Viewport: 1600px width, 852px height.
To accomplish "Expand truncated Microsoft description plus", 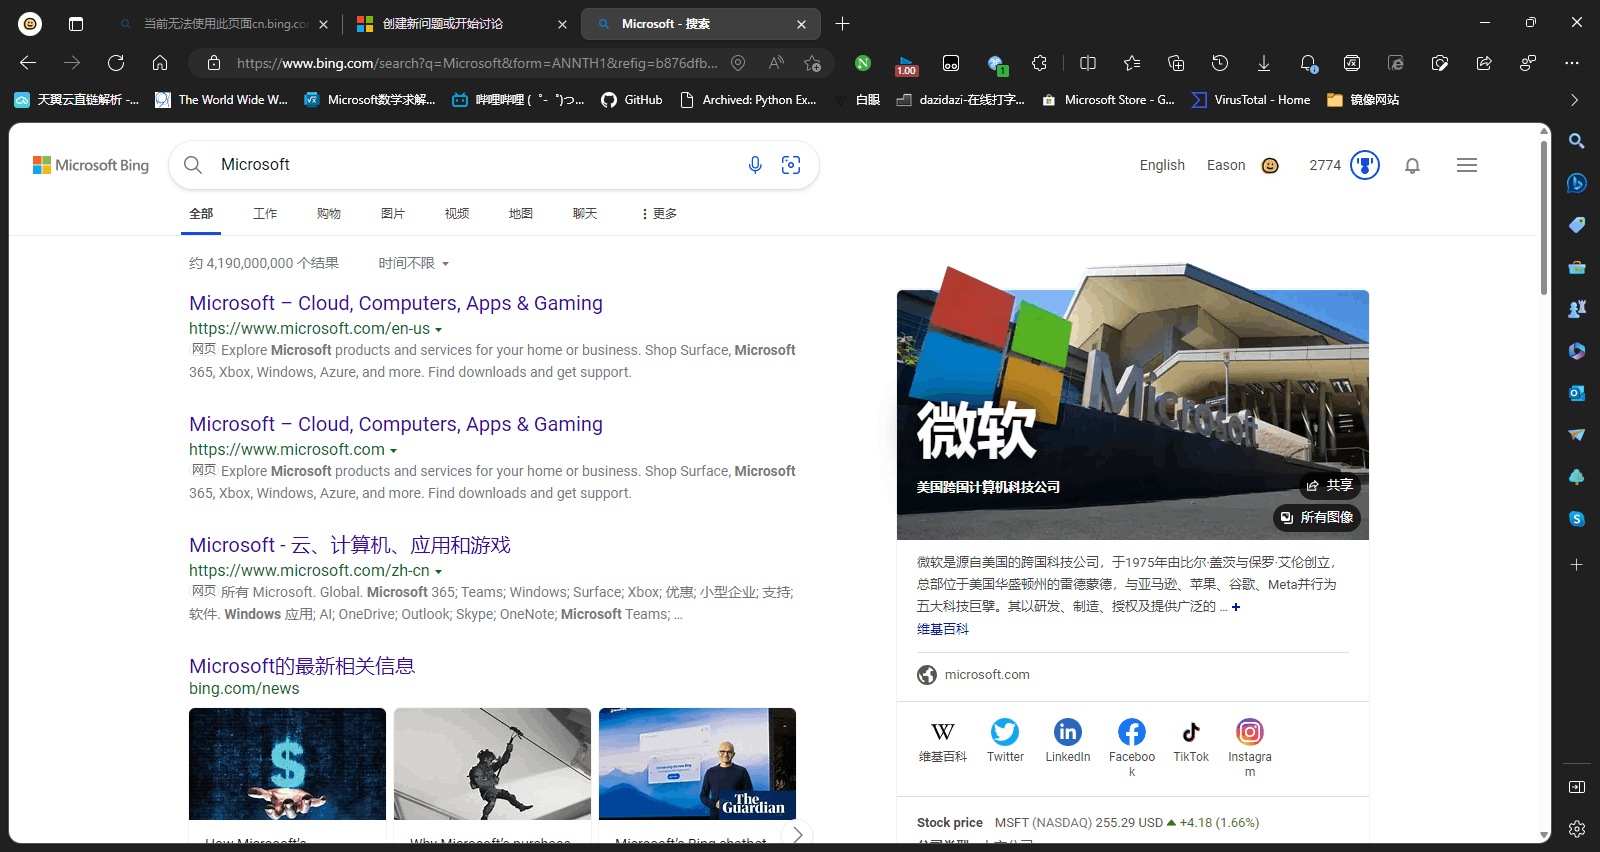I will [1236, 607].
